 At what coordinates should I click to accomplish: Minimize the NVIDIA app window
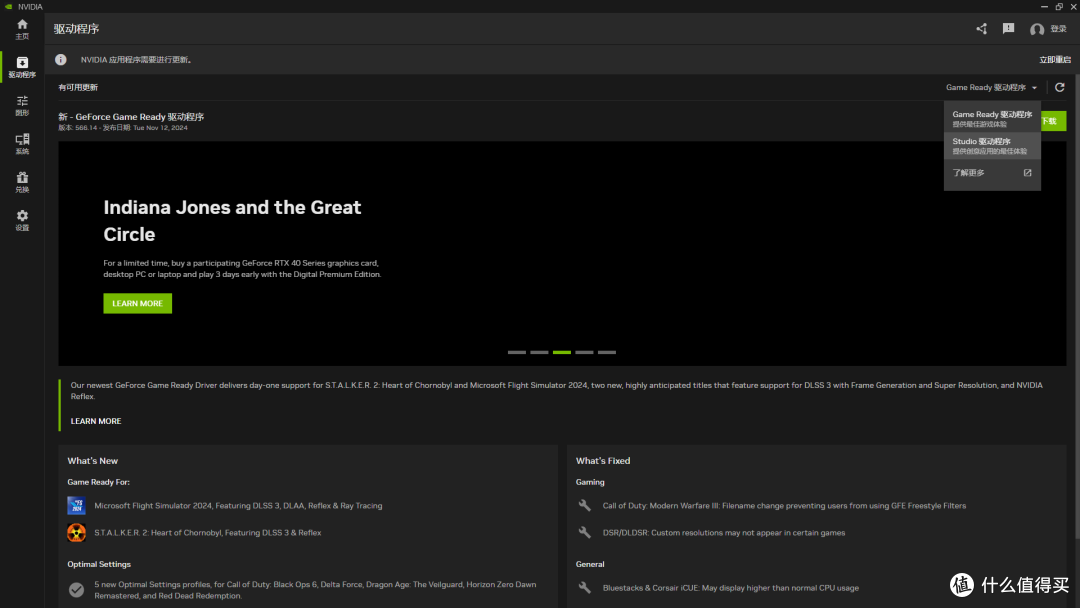(x=1044, y=6)
